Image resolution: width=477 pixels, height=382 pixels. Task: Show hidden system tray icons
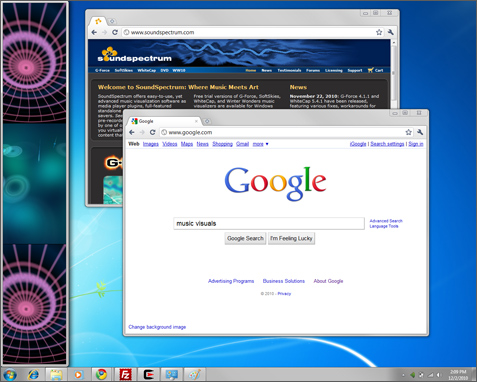point(403,375)
